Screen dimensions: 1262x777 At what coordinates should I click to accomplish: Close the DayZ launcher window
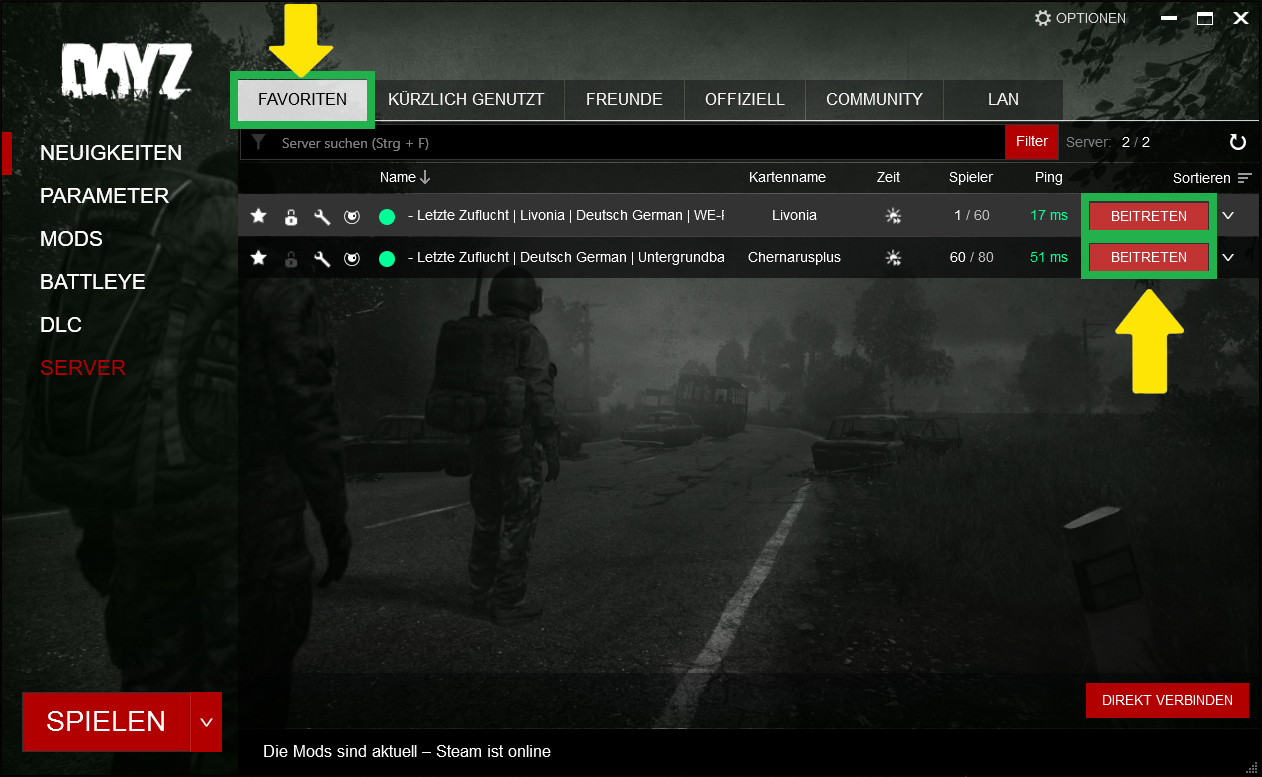(x=1241, y=18)
